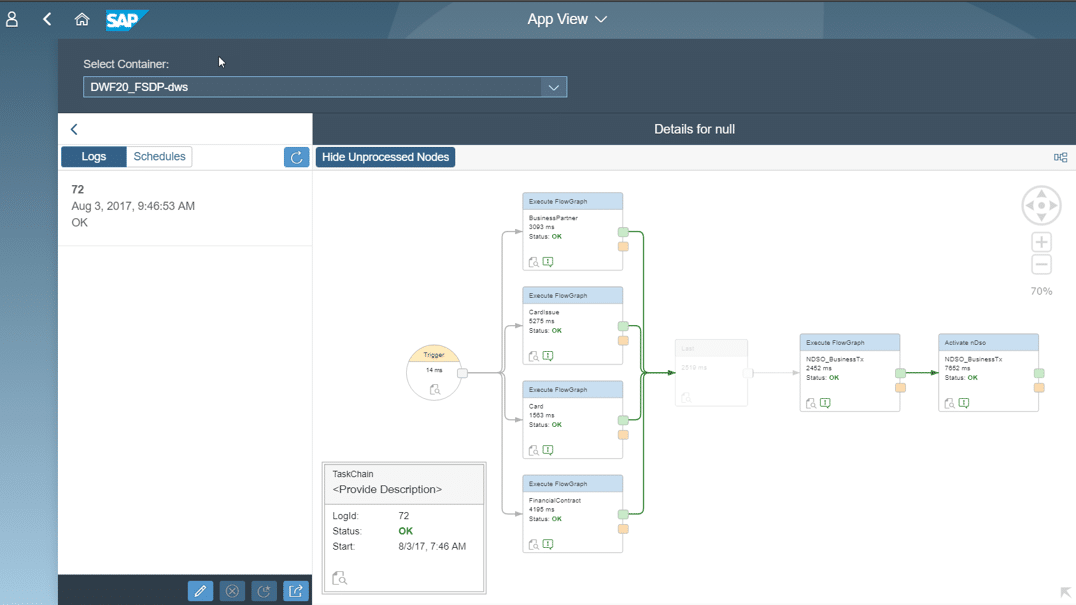Screen dimensions: 1076x605
Task: Open the App View dropdown menu
Action: tap(567, 19)
